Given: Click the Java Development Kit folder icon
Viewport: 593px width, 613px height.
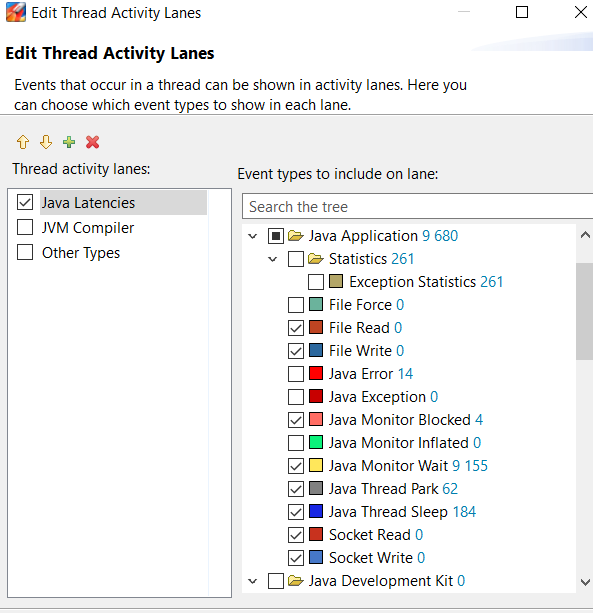Looking at the screenshot, I should tap(296, 581).
